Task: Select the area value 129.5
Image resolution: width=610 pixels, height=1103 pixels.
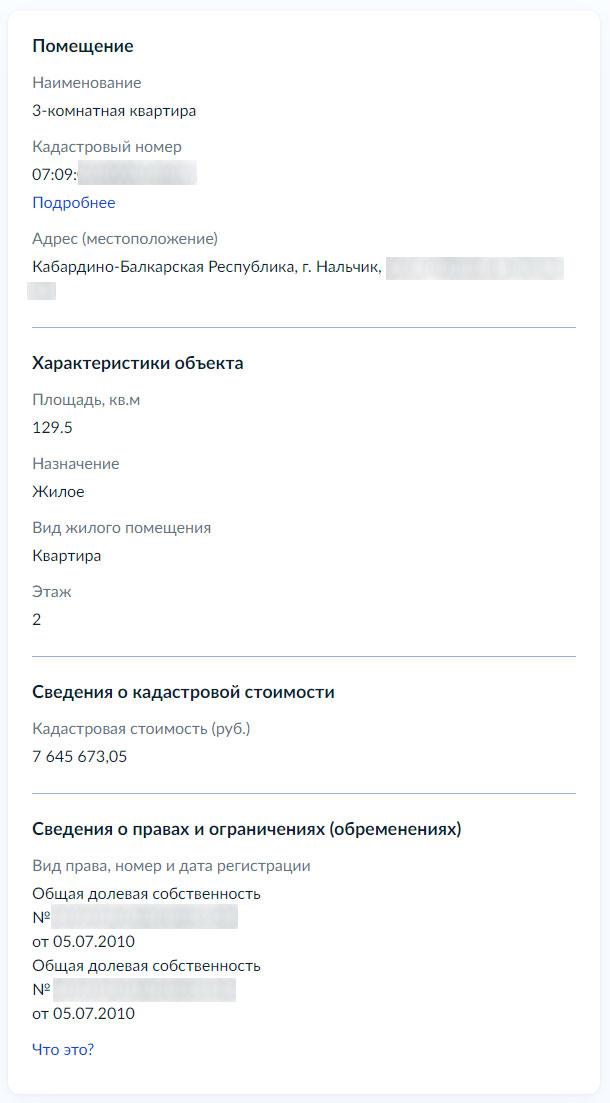Action: [x=53, y=428]
